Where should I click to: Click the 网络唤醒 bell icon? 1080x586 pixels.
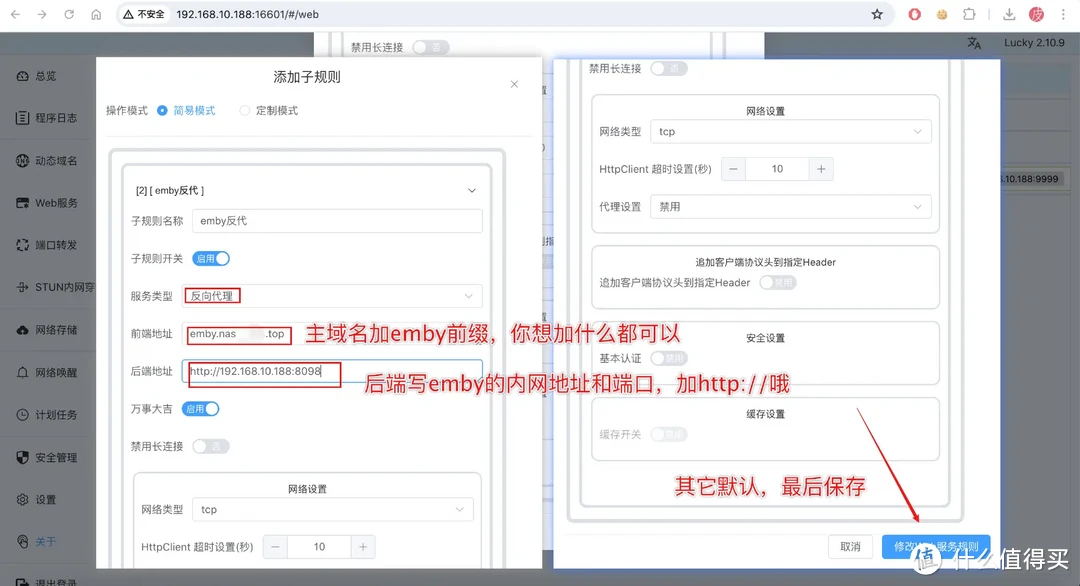click(x=22, y=373)
